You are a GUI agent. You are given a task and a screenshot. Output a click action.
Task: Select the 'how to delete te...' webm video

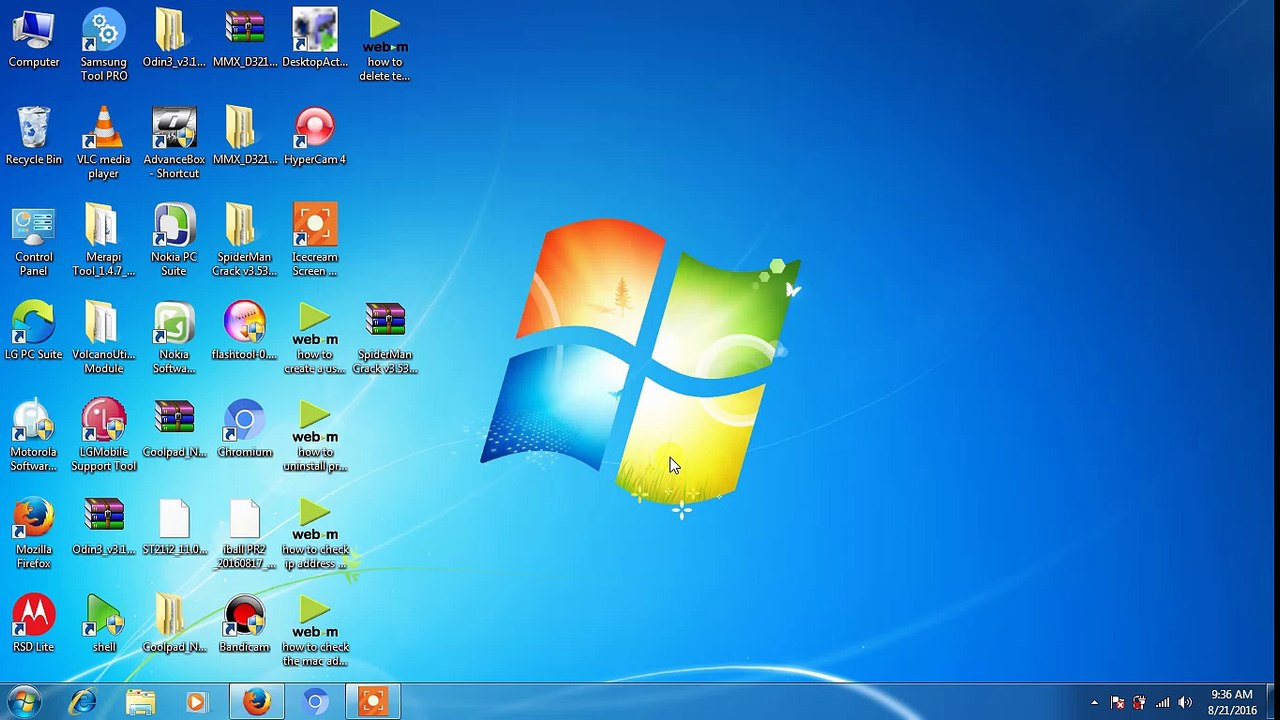(385, 46)
